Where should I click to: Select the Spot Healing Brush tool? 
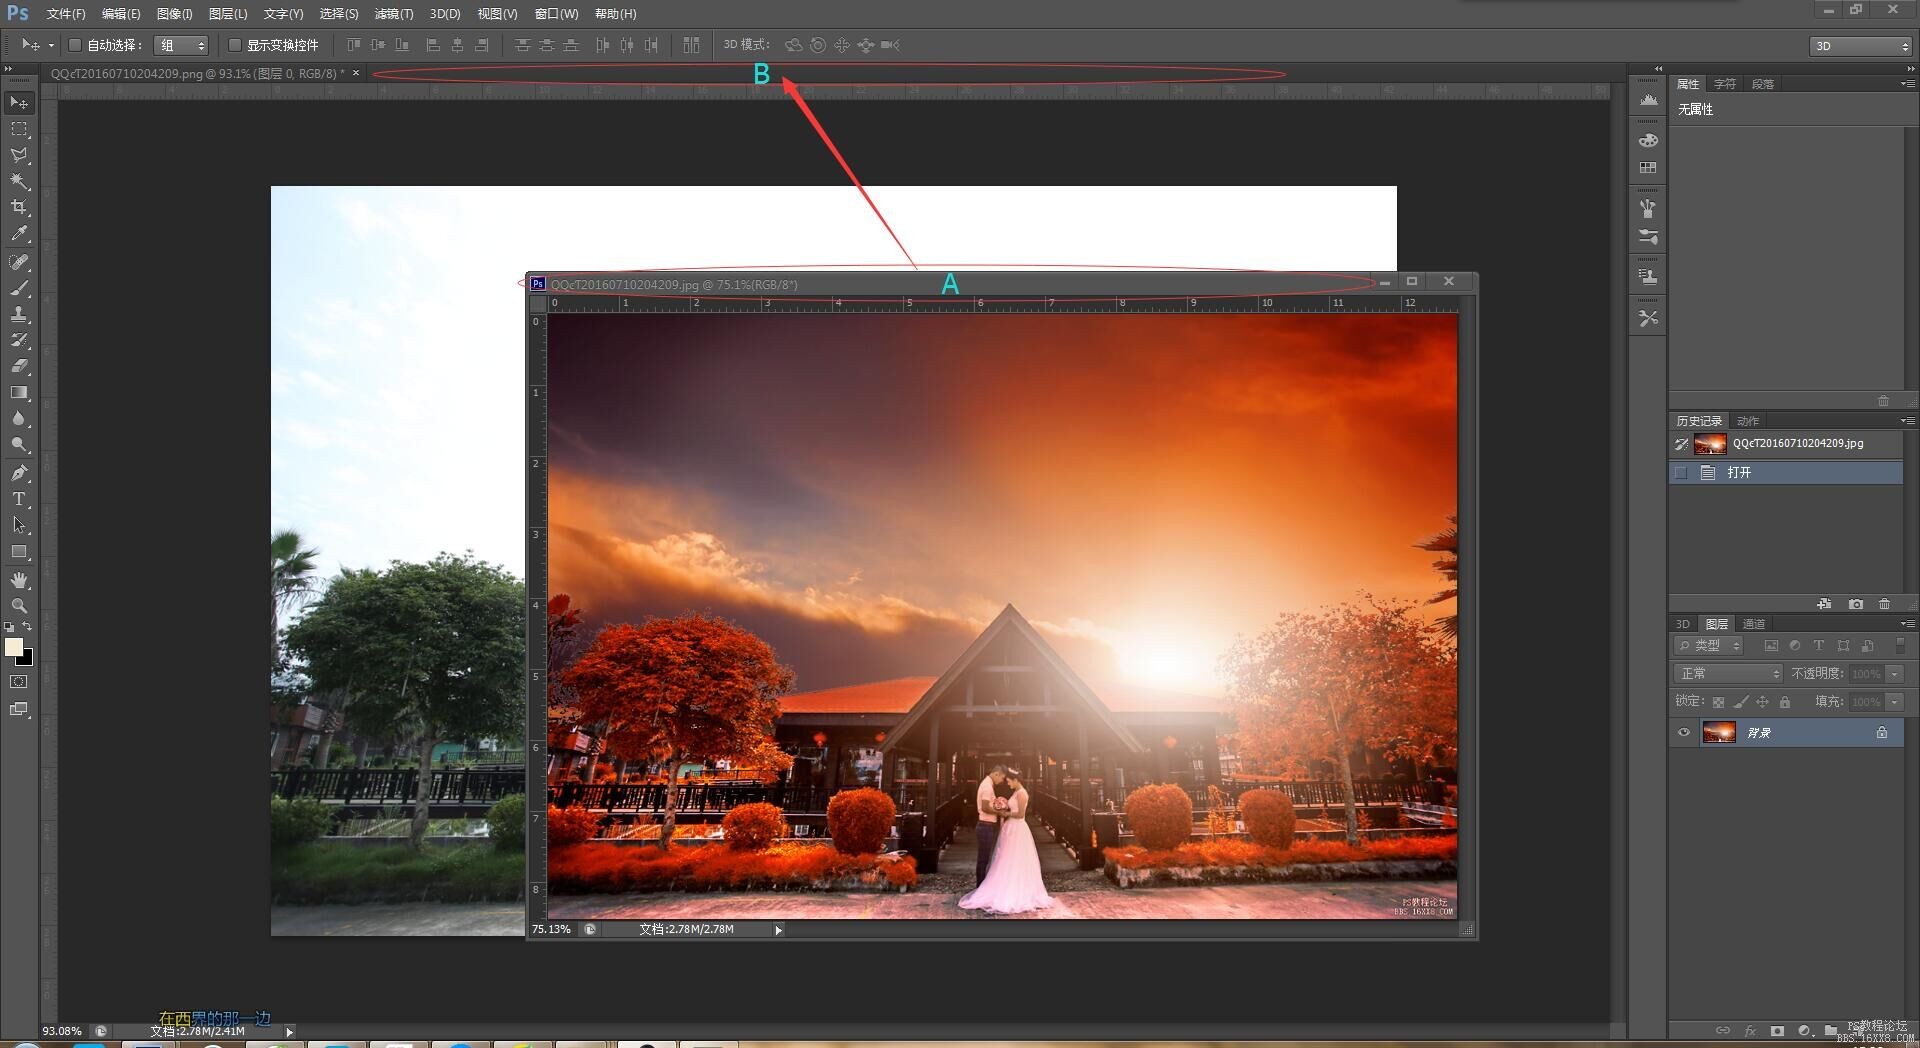[x=19, y=262]
